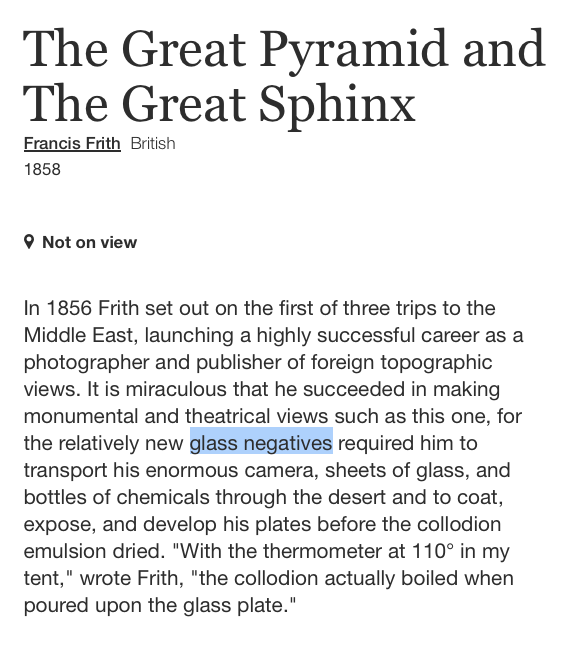Click the word 'topographic' in paragraph

click(436, 363)
